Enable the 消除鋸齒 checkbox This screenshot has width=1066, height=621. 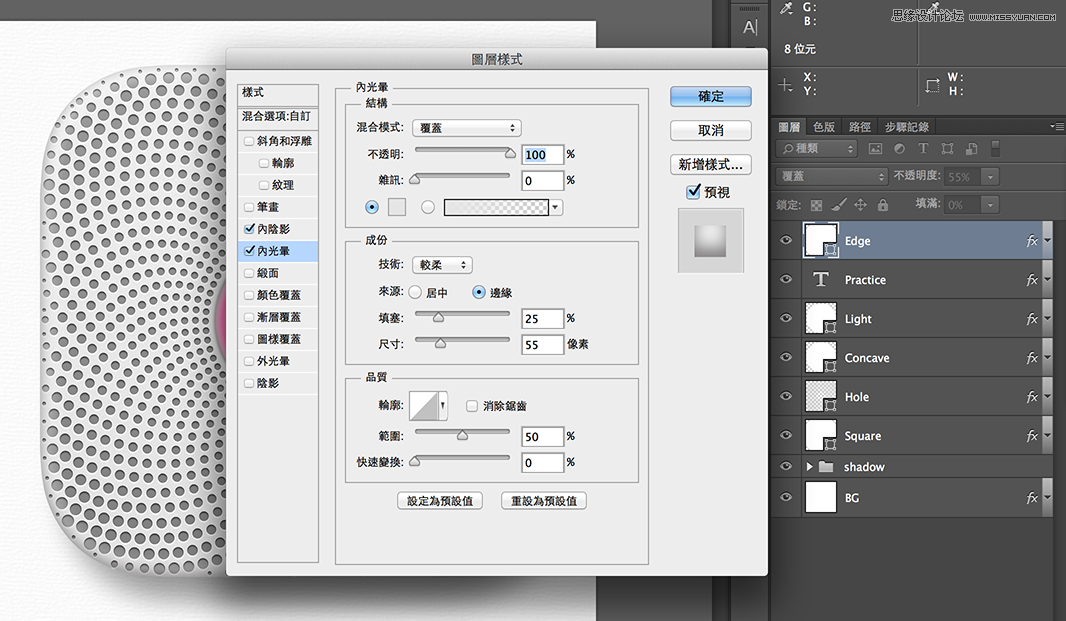(x=472, y=405)
